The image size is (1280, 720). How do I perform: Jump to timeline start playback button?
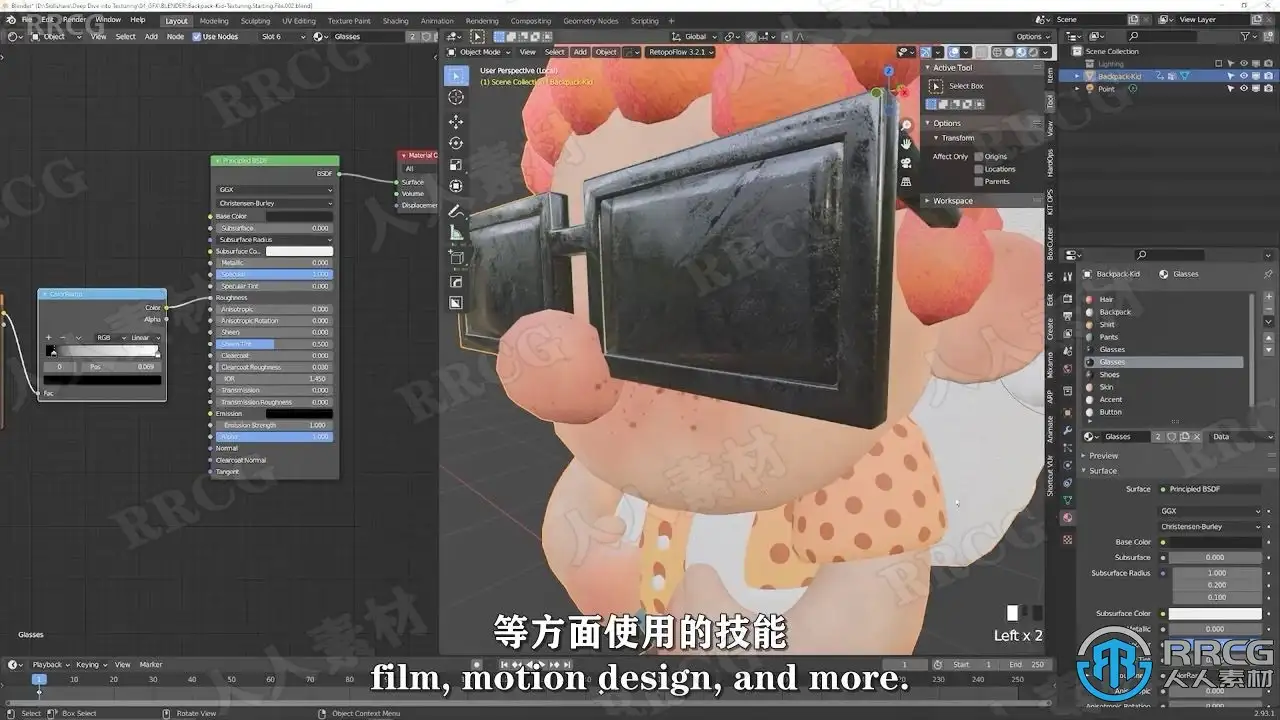pos(505,664)
